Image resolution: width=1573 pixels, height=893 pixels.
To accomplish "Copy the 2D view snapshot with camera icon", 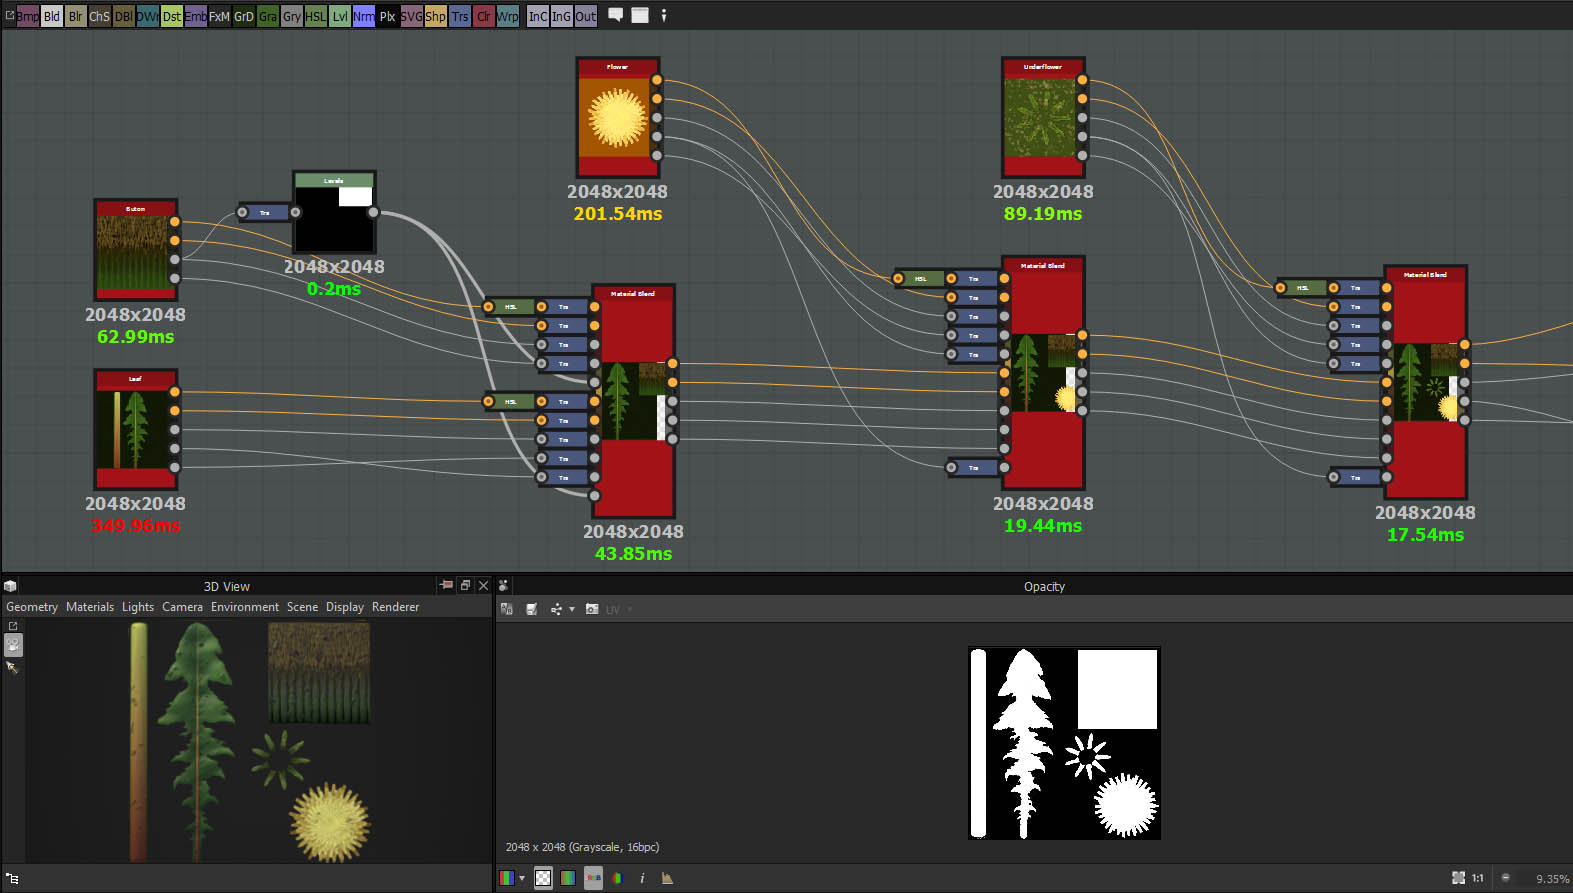I will click(592, 609).
